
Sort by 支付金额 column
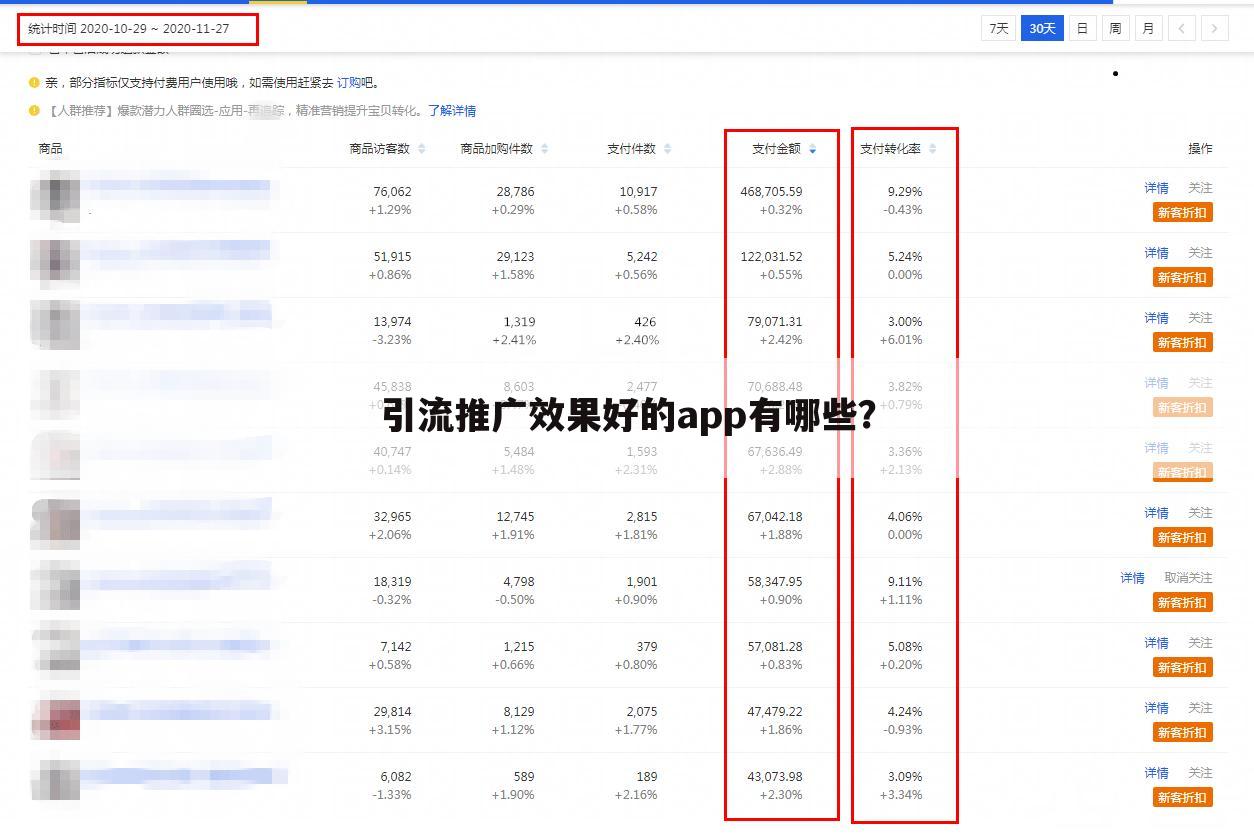point(784,149)
